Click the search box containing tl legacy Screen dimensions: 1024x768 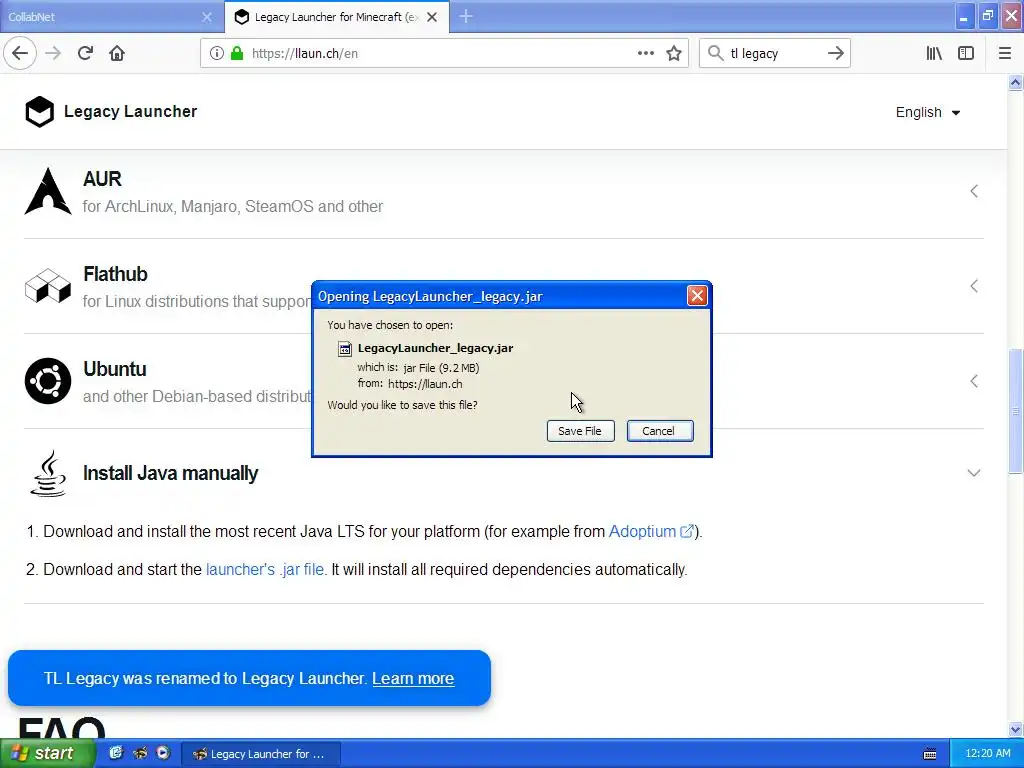click(774, 53)
